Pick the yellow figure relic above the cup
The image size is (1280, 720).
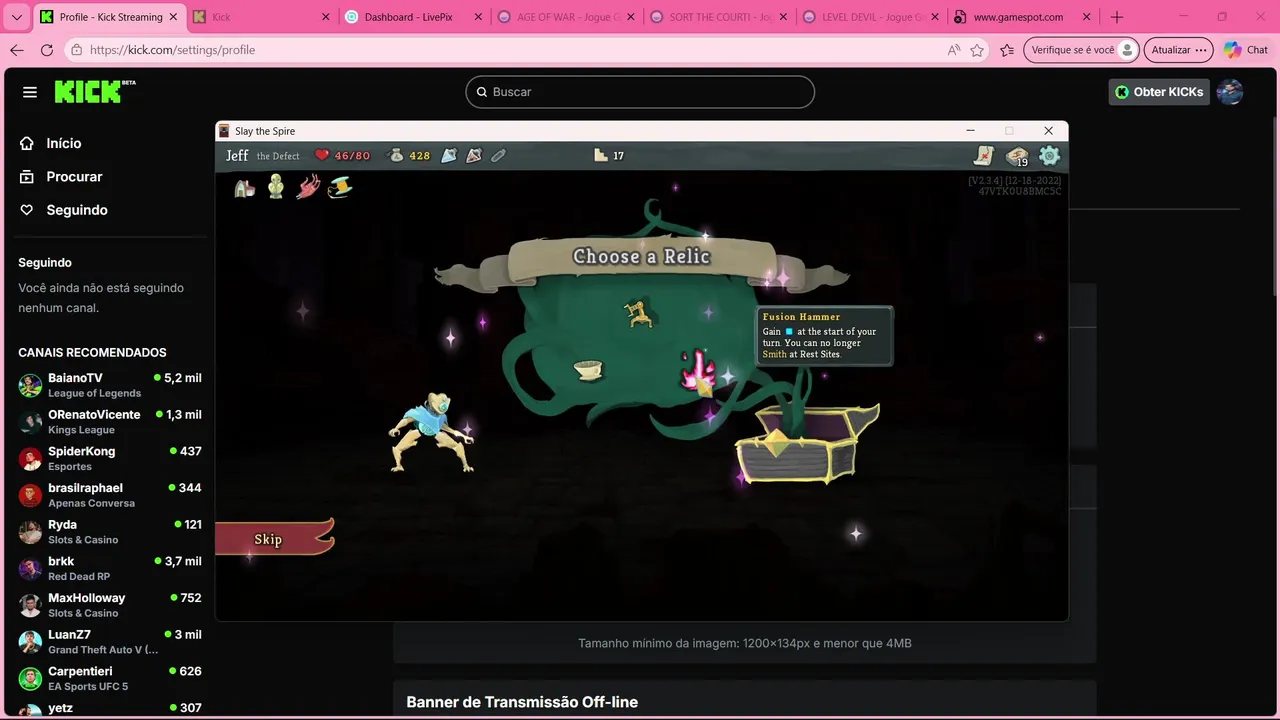[x=639, y=314]
